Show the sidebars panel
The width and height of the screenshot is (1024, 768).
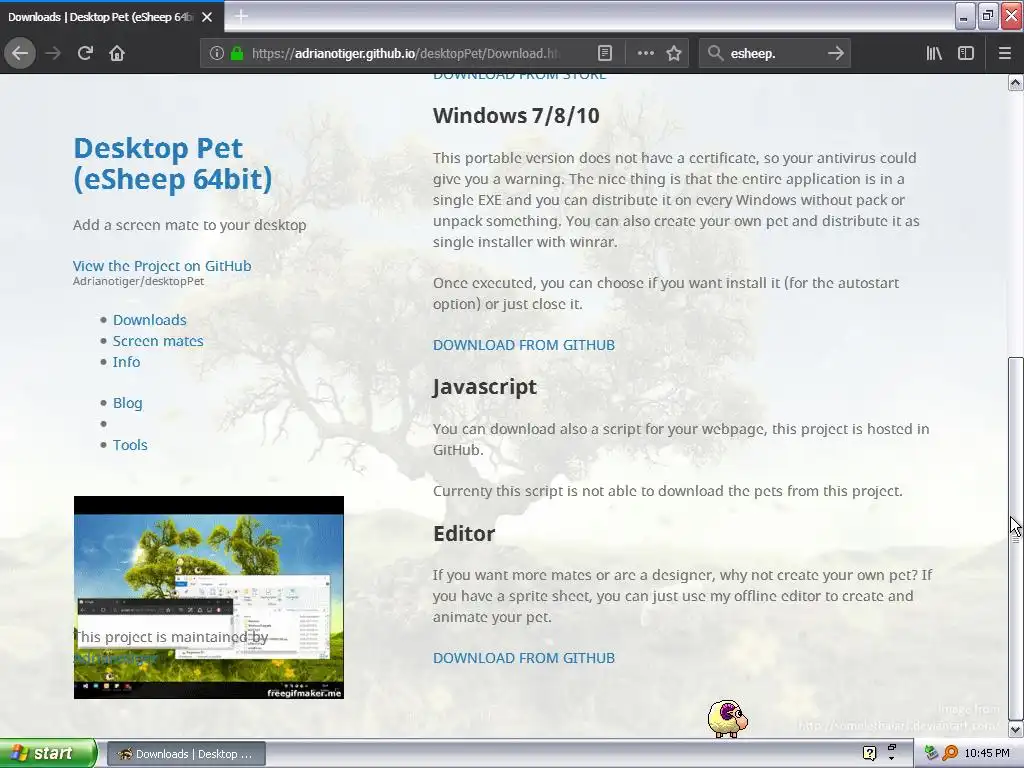965,54
